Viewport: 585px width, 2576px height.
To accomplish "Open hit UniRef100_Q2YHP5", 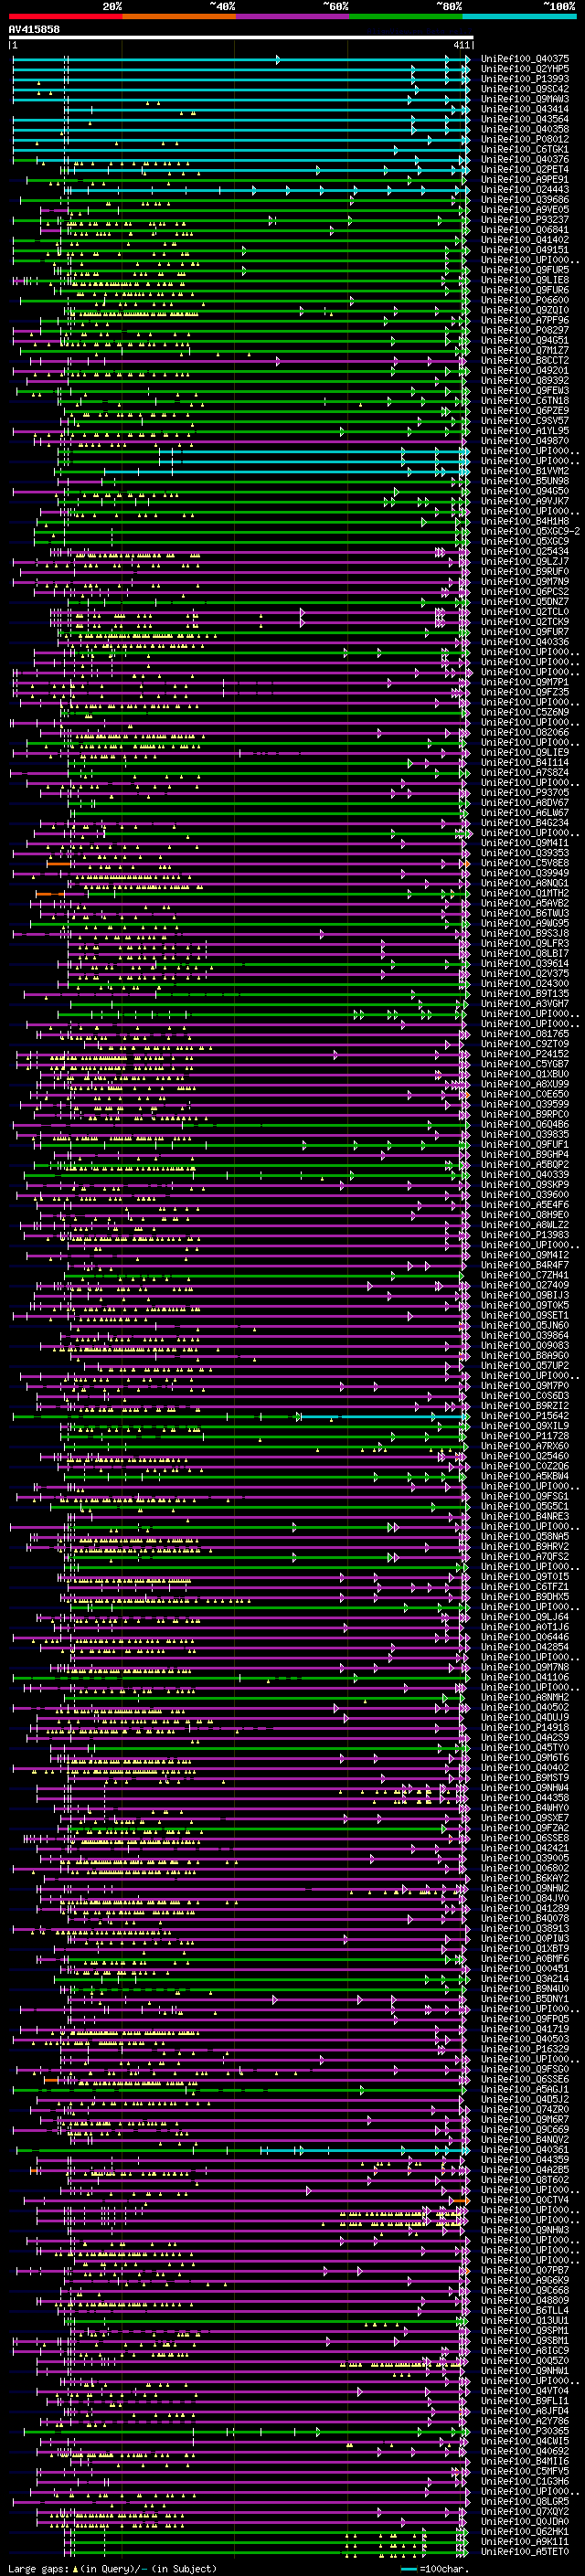I will tap(525, 69).
